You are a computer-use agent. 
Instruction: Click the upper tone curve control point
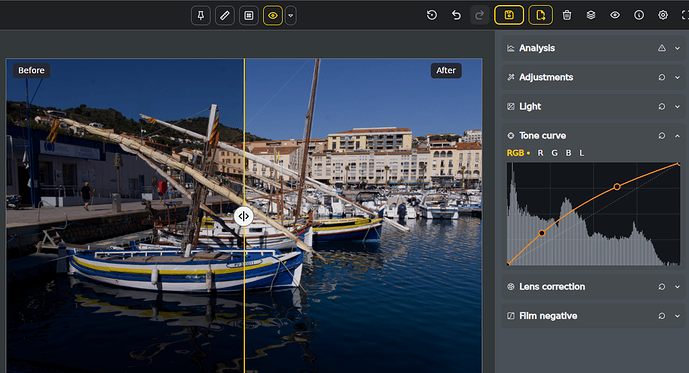[617, 187]
